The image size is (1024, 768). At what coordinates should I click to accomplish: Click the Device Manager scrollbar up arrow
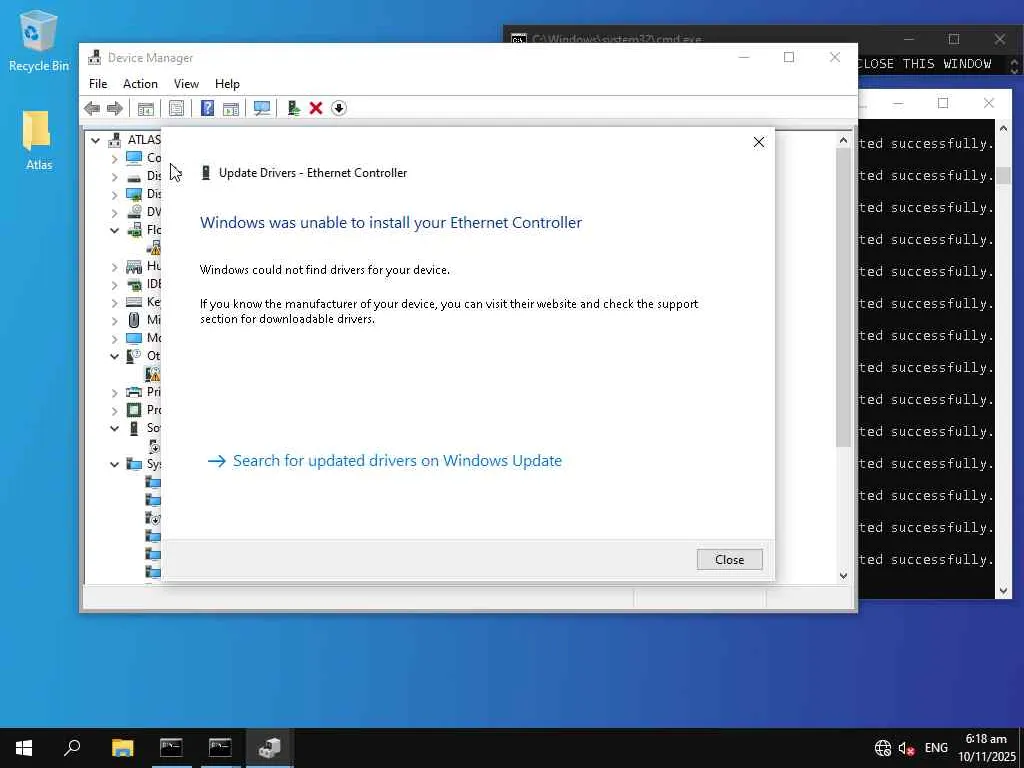coord(843,140)
